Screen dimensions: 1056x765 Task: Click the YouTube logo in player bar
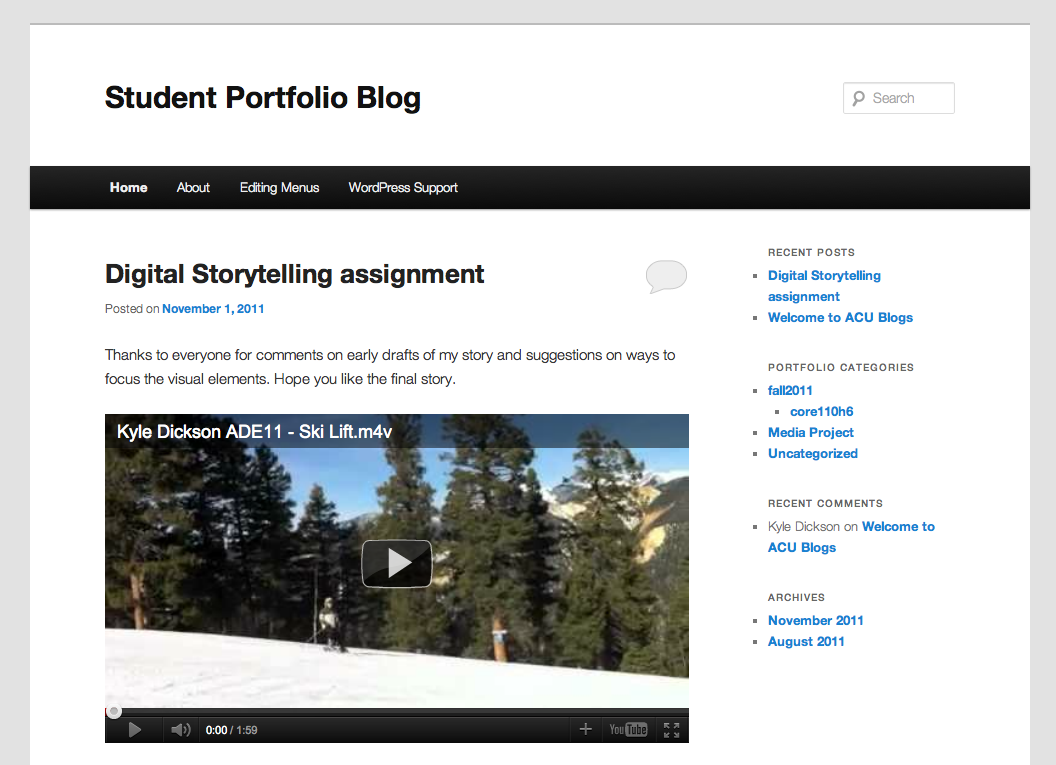(628, 730)
